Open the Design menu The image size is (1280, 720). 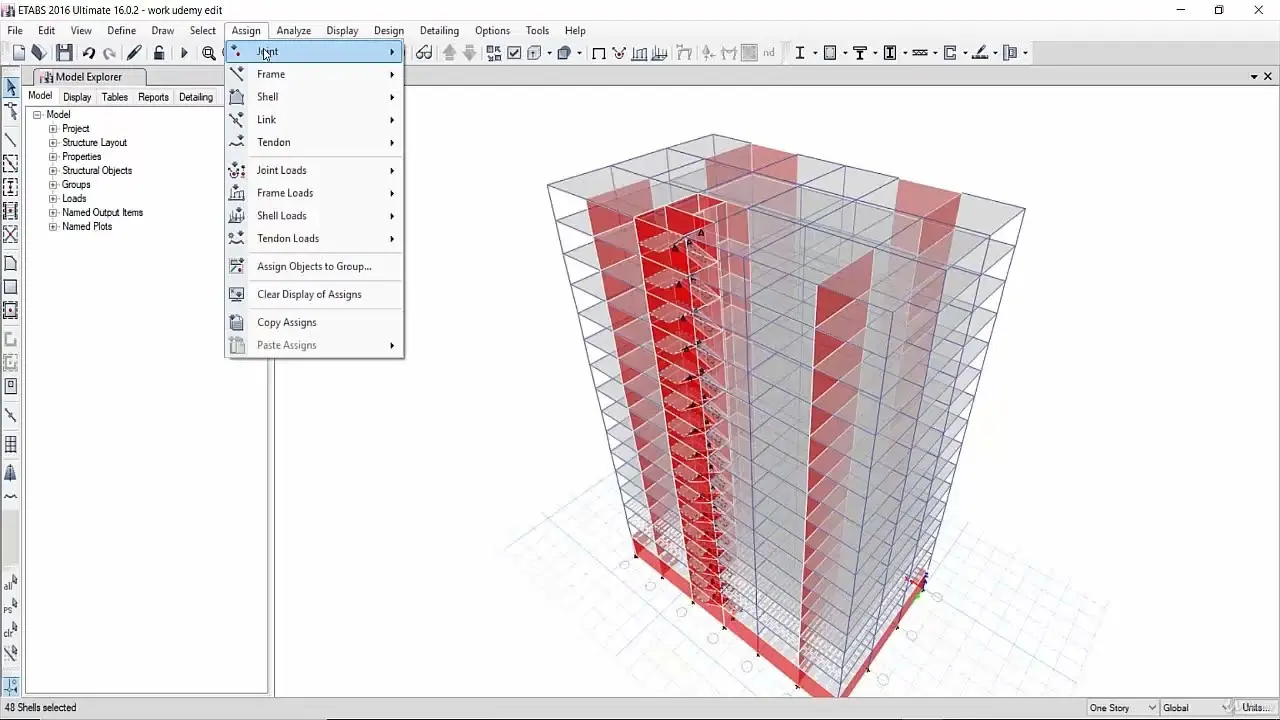[389, 31]
